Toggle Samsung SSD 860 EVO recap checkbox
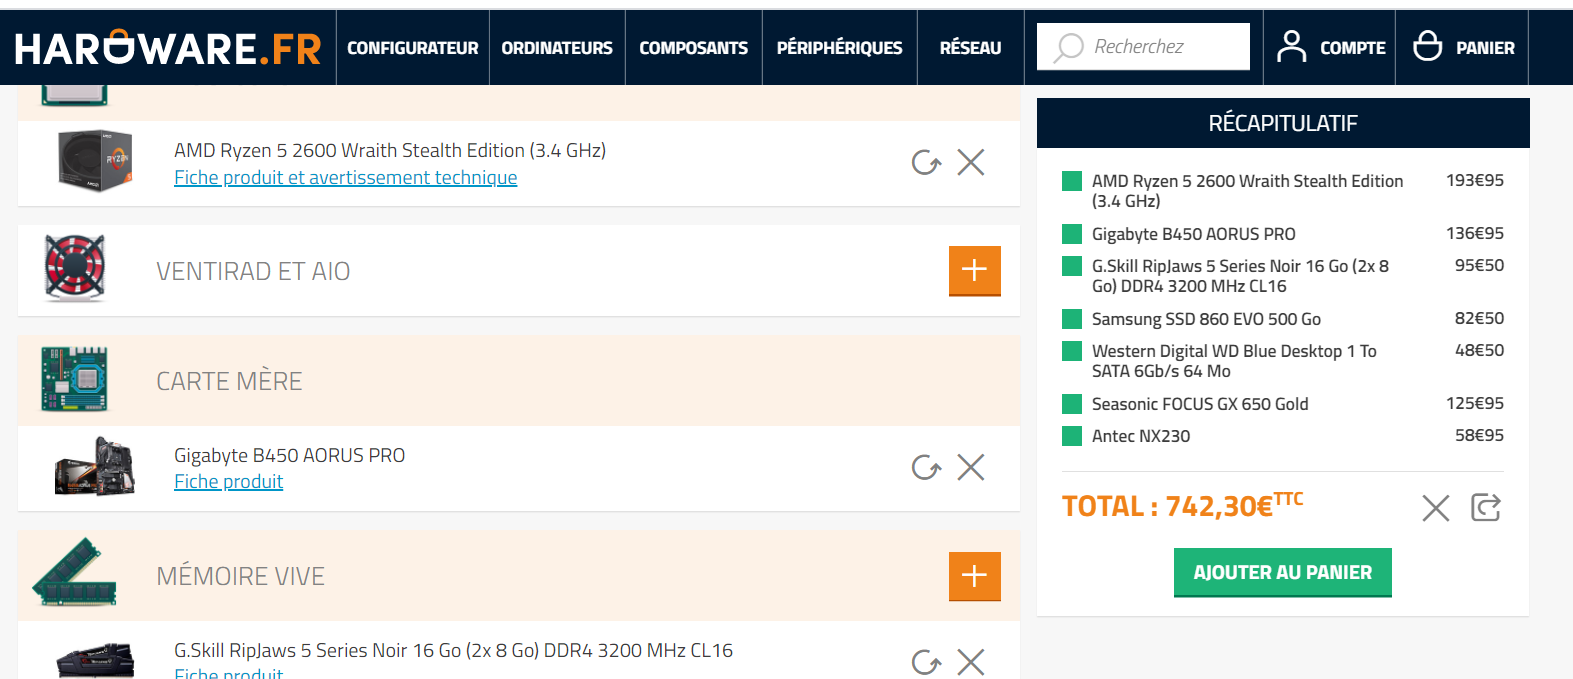 (x=1072, y=319)
